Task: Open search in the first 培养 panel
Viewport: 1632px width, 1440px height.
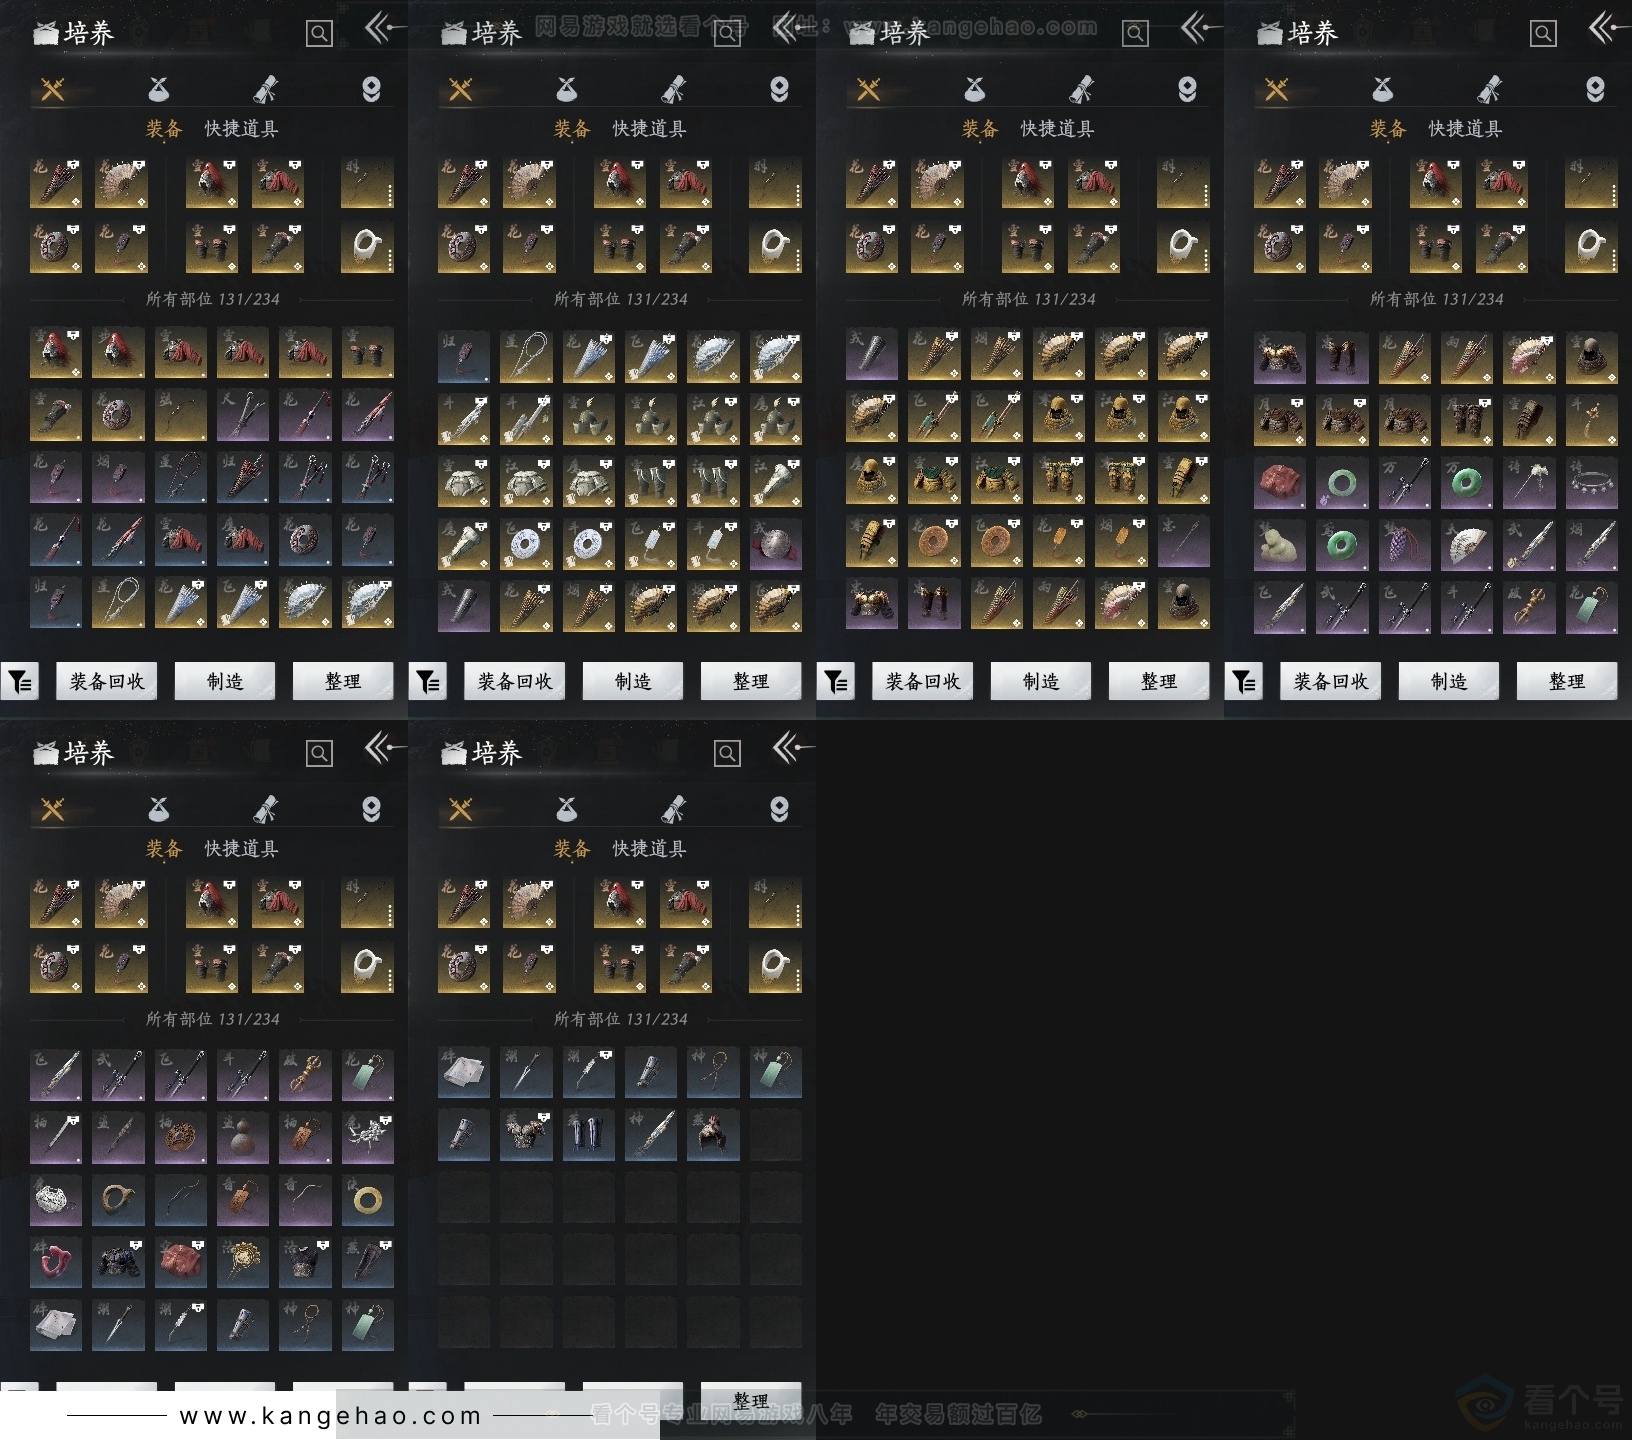Action: pos(319,34)
